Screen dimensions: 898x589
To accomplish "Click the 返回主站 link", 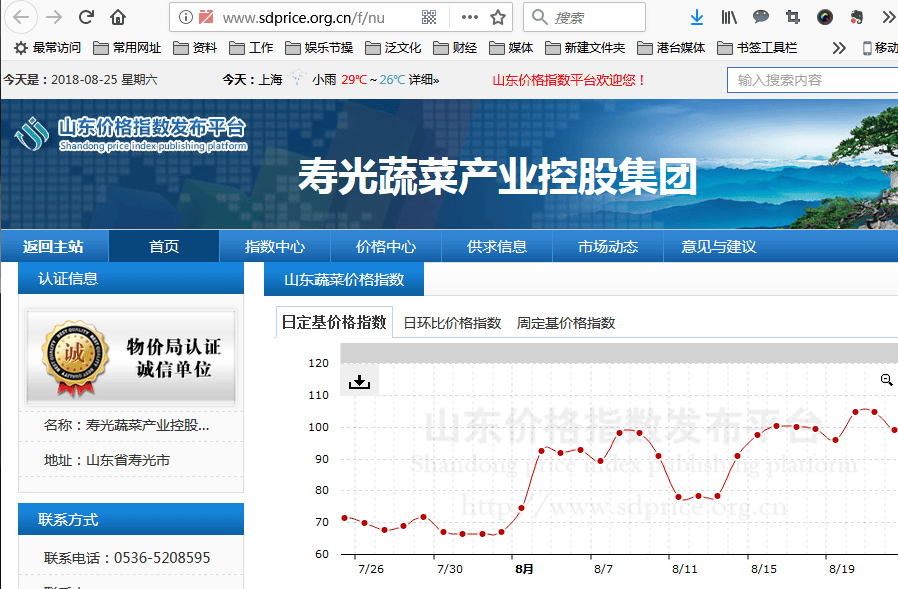I will 54,247.
